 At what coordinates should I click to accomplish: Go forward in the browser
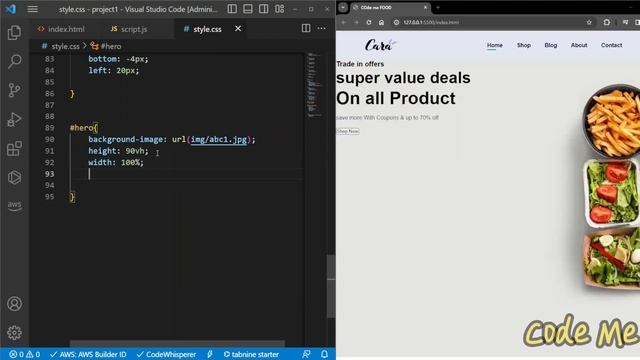click(x=356, y=22)
